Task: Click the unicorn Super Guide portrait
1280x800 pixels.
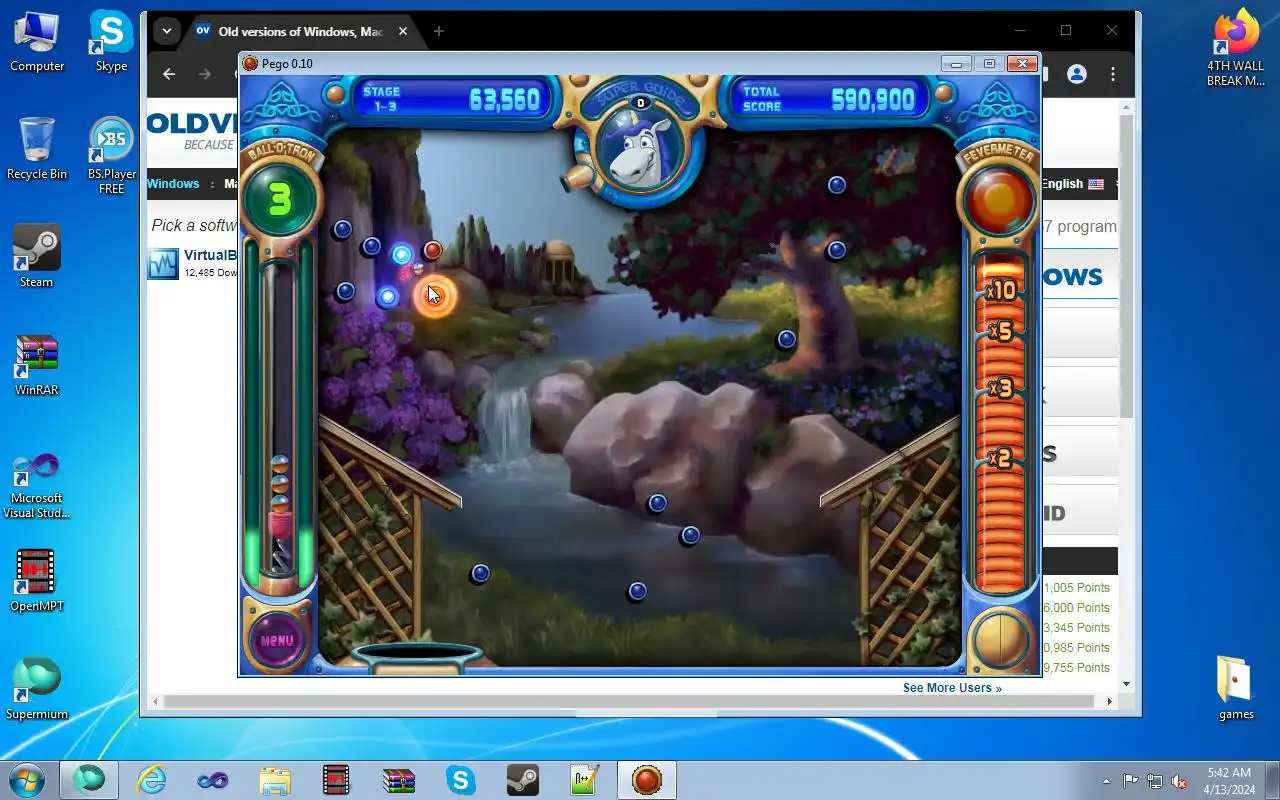Action: (640, 150)
